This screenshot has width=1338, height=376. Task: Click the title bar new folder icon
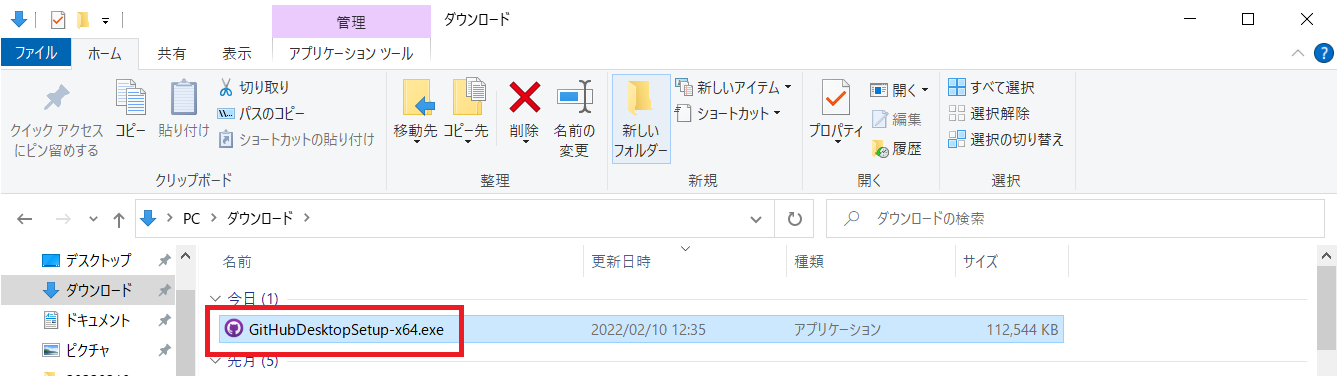coord(83,19)
